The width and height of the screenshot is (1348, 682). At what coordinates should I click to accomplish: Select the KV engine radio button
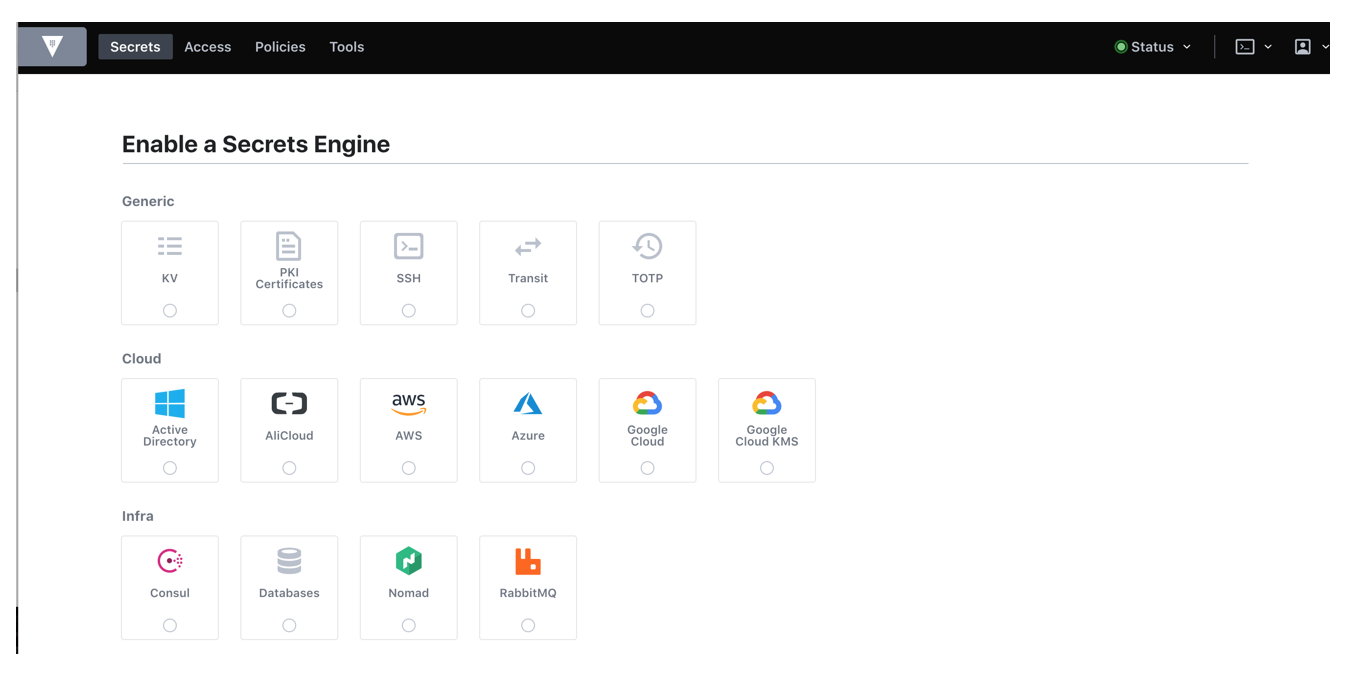pyautogui.click(x=169, y=308)
